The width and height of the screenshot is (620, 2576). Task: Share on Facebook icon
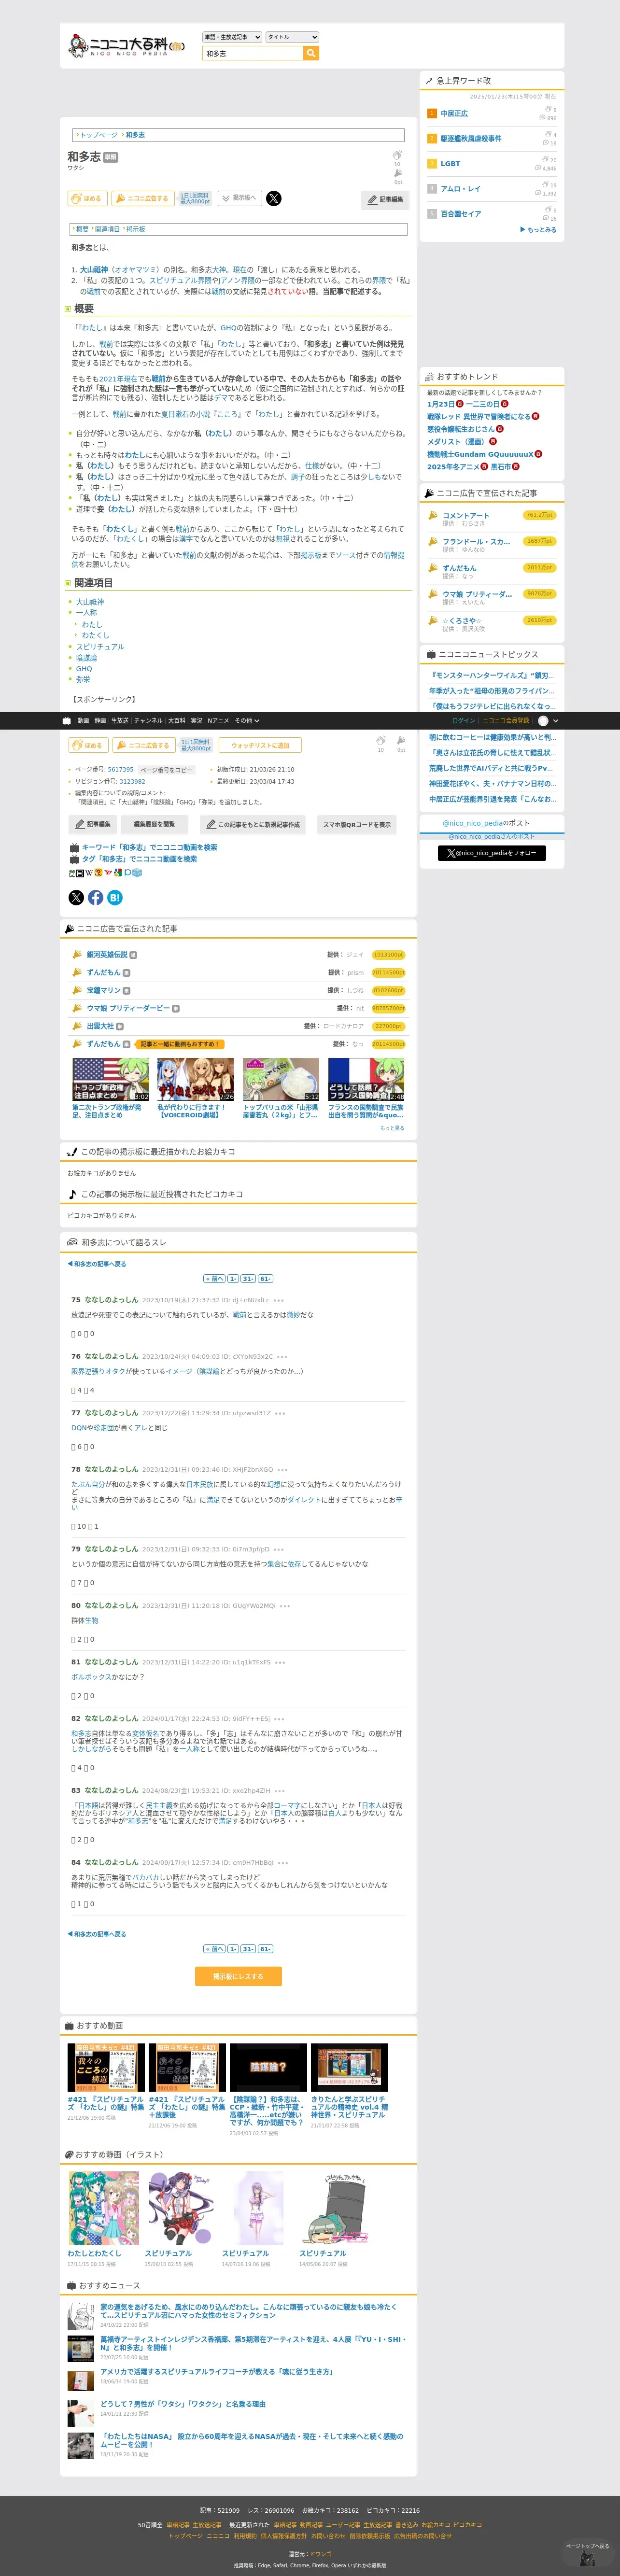tap(96, 897)
